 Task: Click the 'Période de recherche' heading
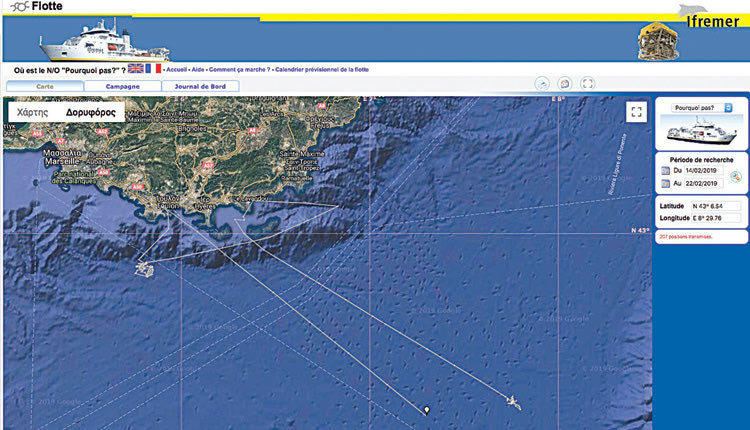[701, 160]
